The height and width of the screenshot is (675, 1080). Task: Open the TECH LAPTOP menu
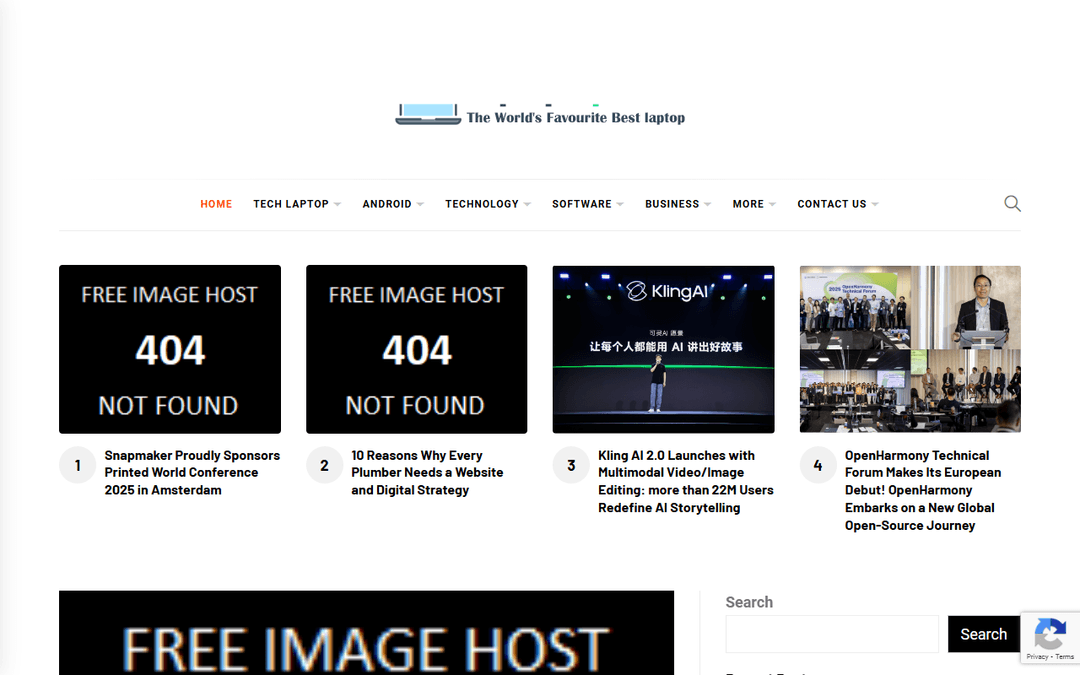(x=291, y=204)
